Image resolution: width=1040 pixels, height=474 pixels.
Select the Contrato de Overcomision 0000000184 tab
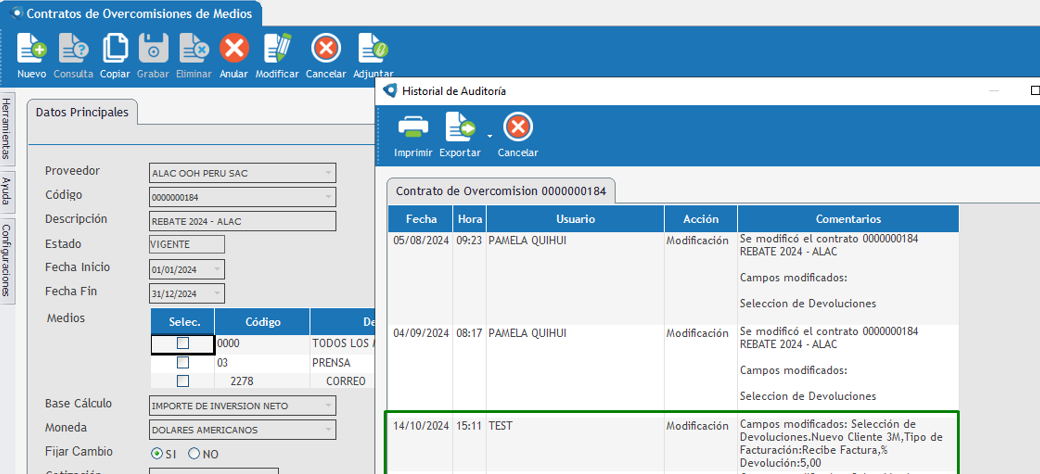click(x=501, y=191)
